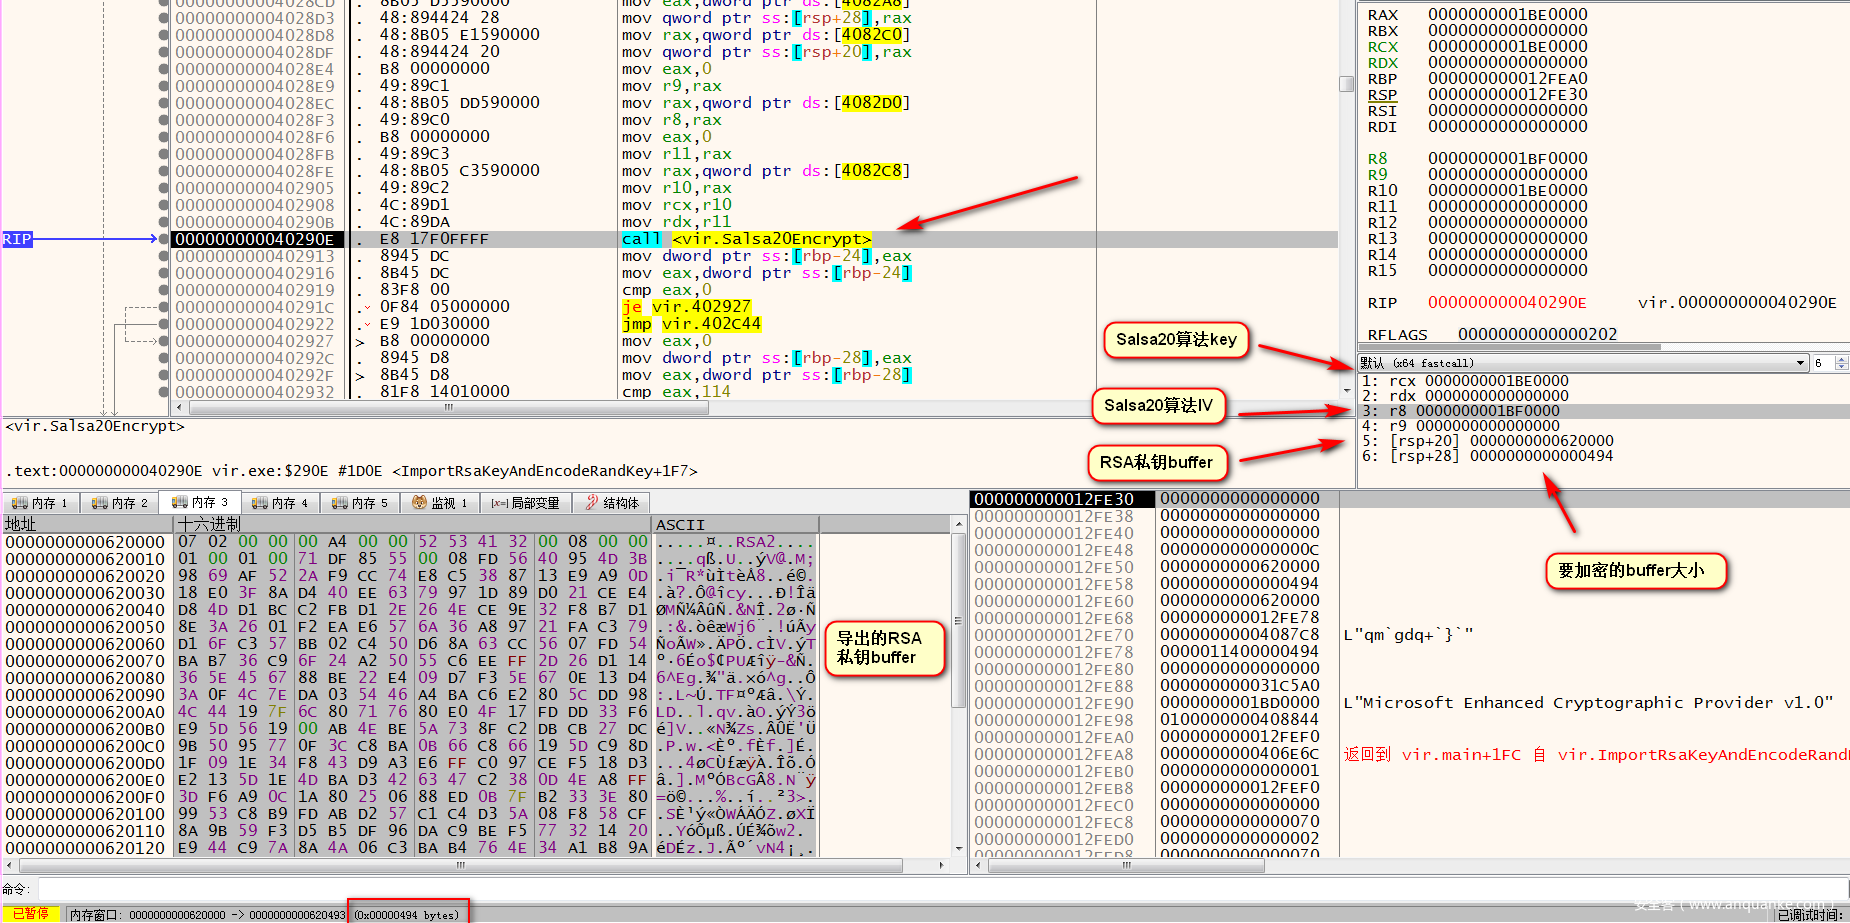Select the 内存 4 tab
Image resolution: width=1850 pixels, height=923 pixels.
point(281,503)
